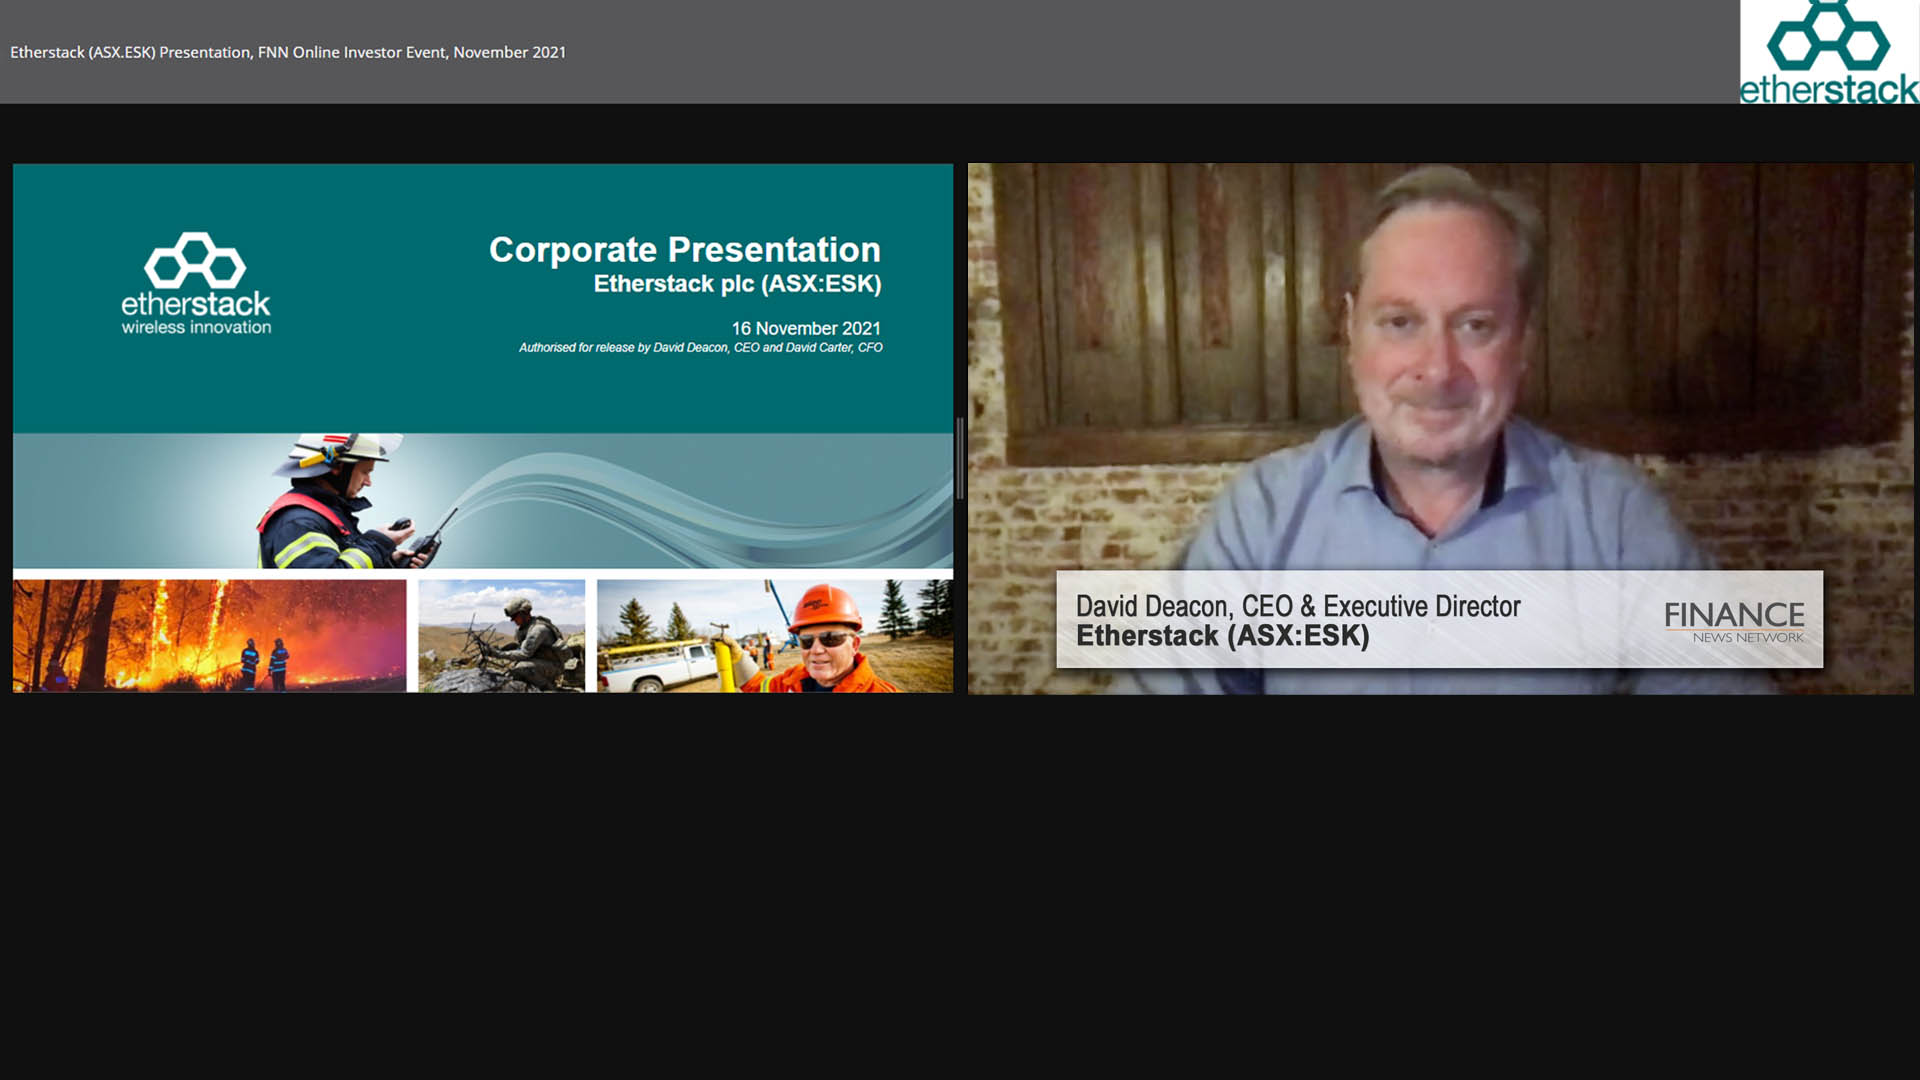Image resolution: width=1920 pixels, height=1080 pixels.
Task: Click the speaker video panel
Action: point(1440,380)
